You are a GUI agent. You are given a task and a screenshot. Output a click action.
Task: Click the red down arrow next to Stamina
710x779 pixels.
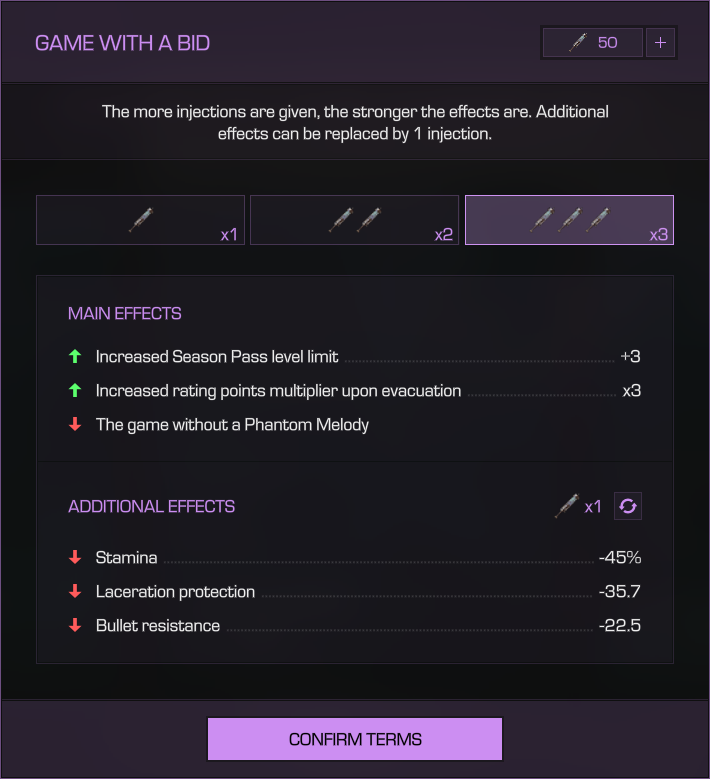[75, 558]
